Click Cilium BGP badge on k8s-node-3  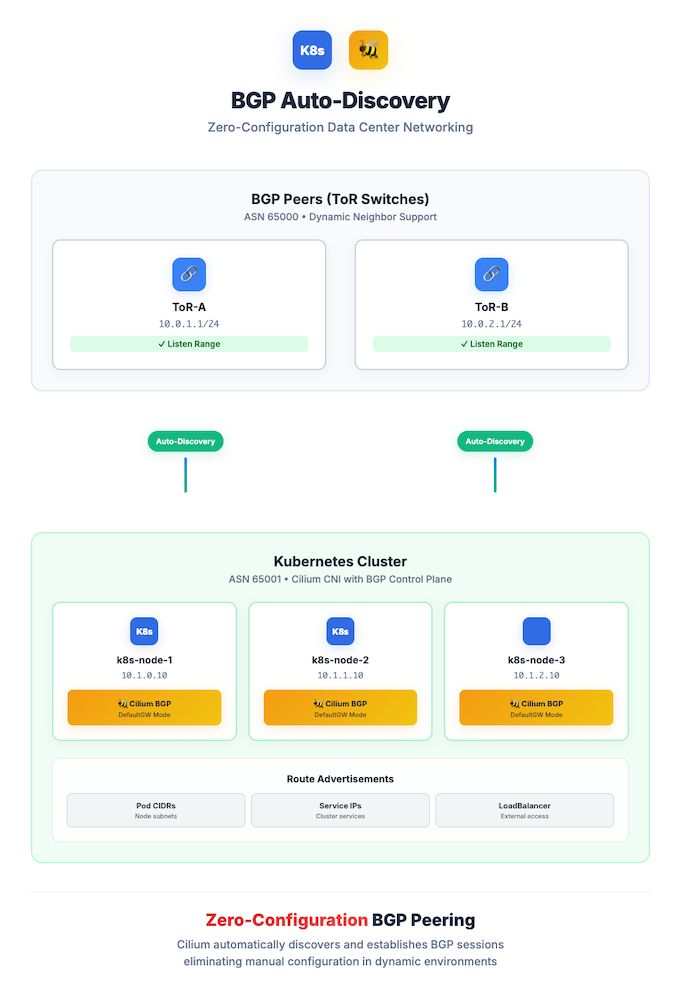[537, 708]
